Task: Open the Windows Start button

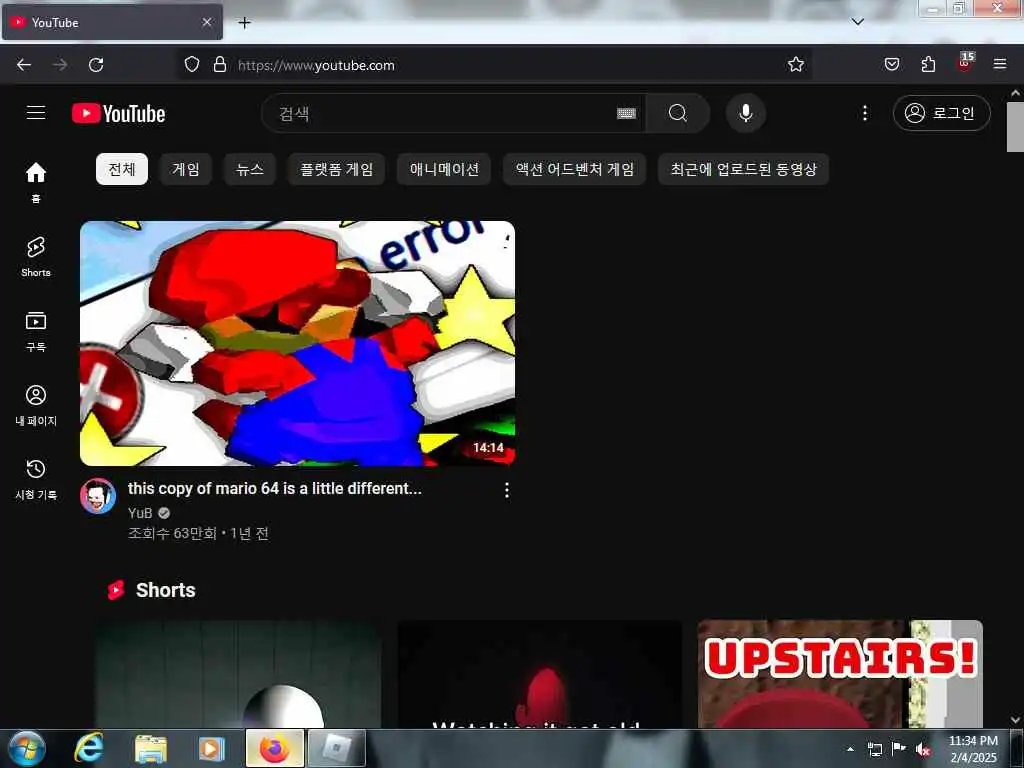Action: tap(26, 748)
